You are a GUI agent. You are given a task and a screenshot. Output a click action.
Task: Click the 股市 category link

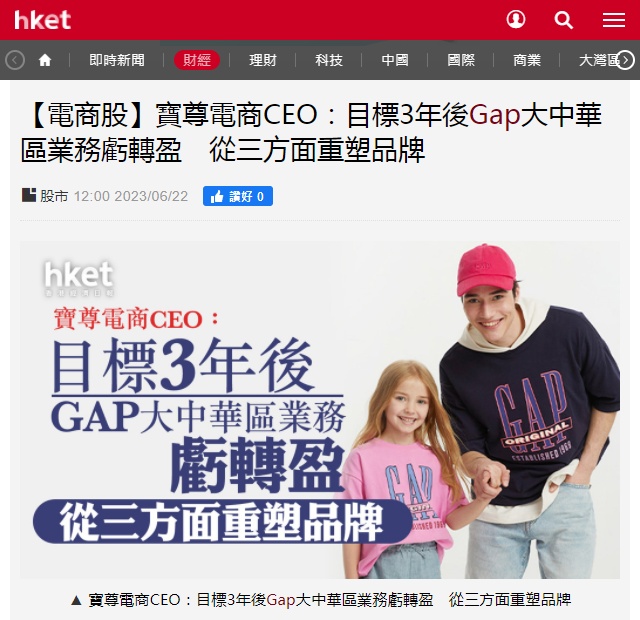[x=54, y=196]
